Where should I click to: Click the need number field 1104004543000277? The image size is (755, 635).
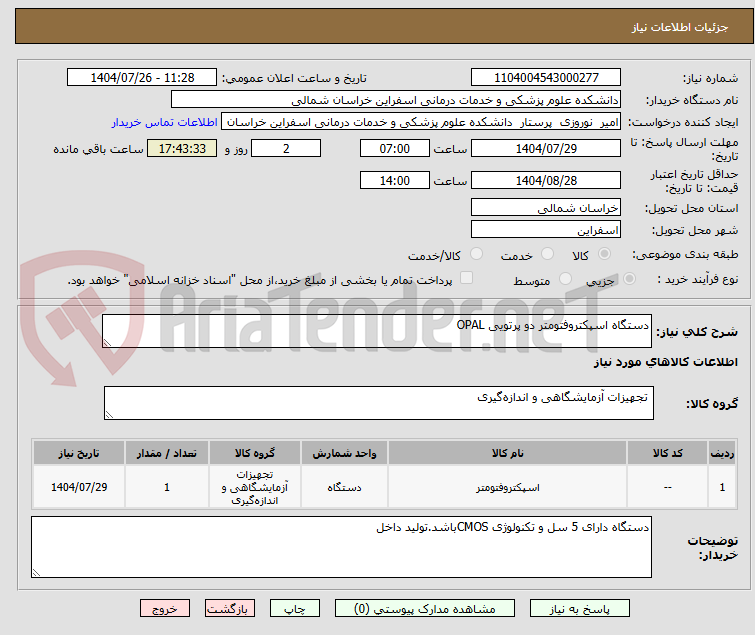pyautogui.click(x=546, y=78)
